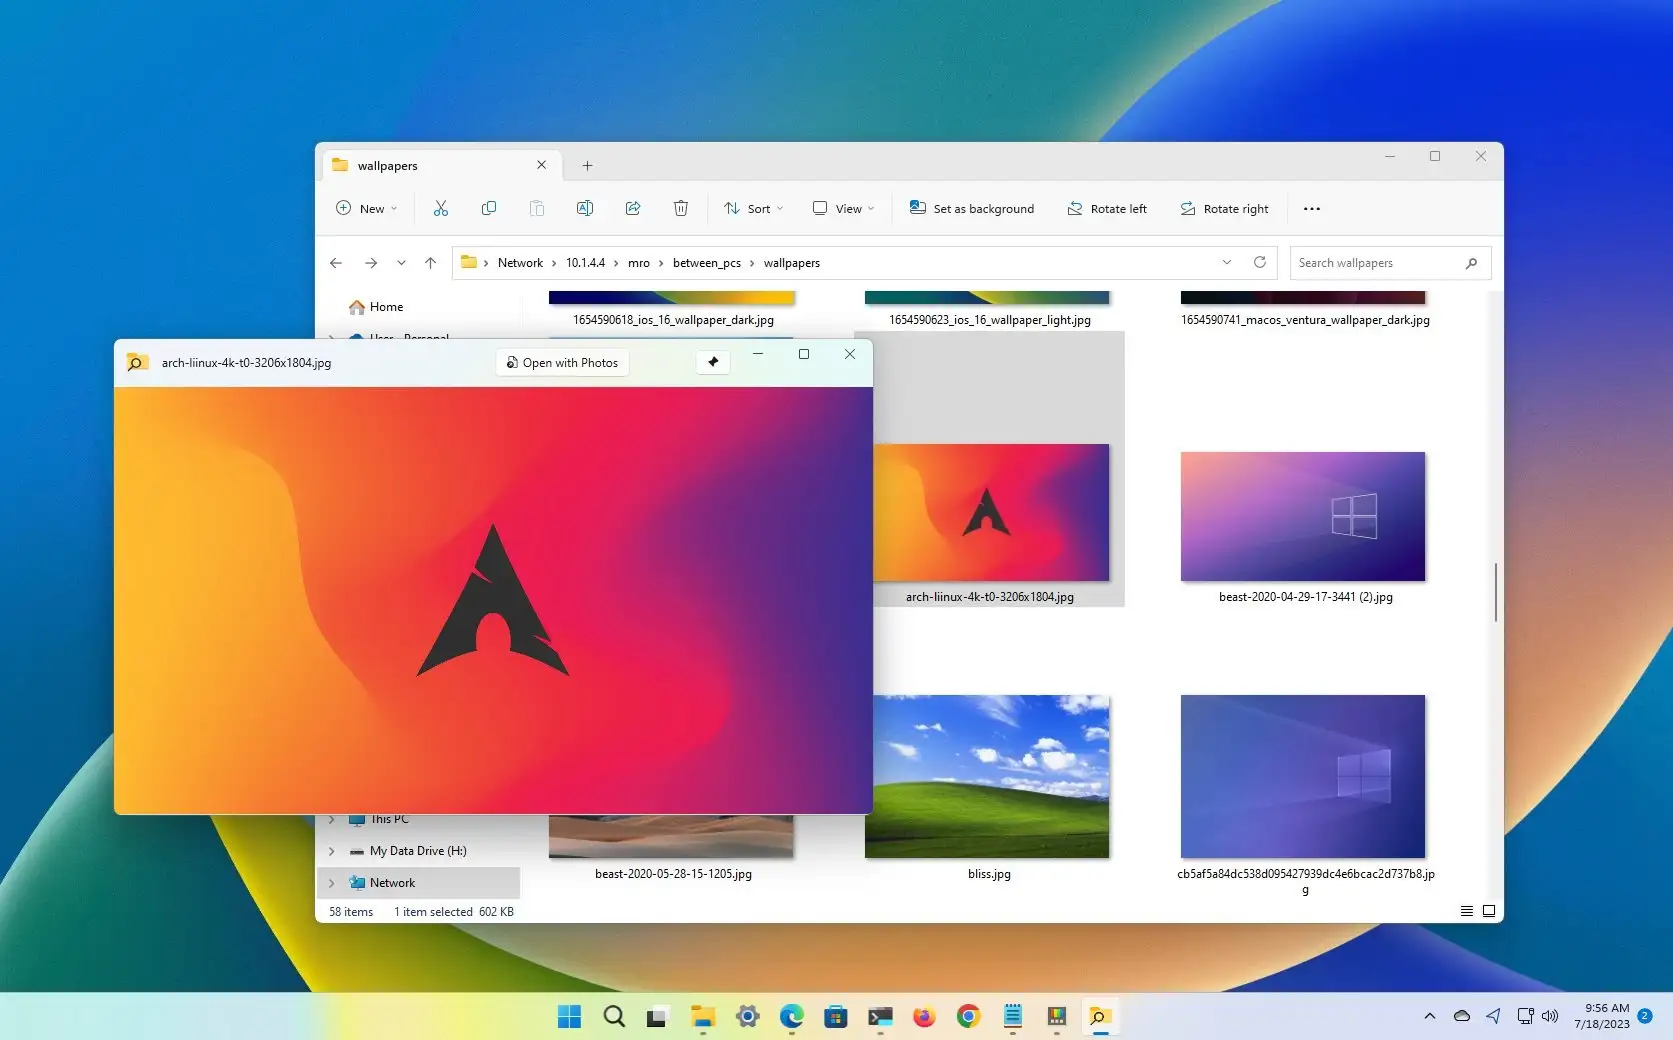Set the selected wallpaper as background
The height and width of the screenshot is (1040, 1673).
971,208
